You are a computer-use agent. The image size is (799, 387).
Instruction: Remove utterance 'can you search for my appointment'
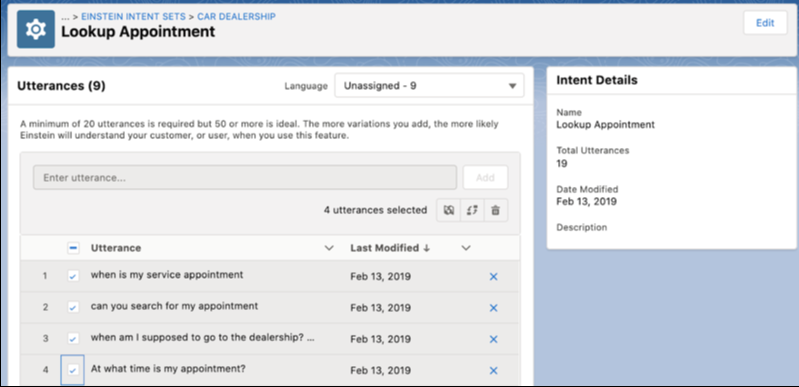(493, 308)
